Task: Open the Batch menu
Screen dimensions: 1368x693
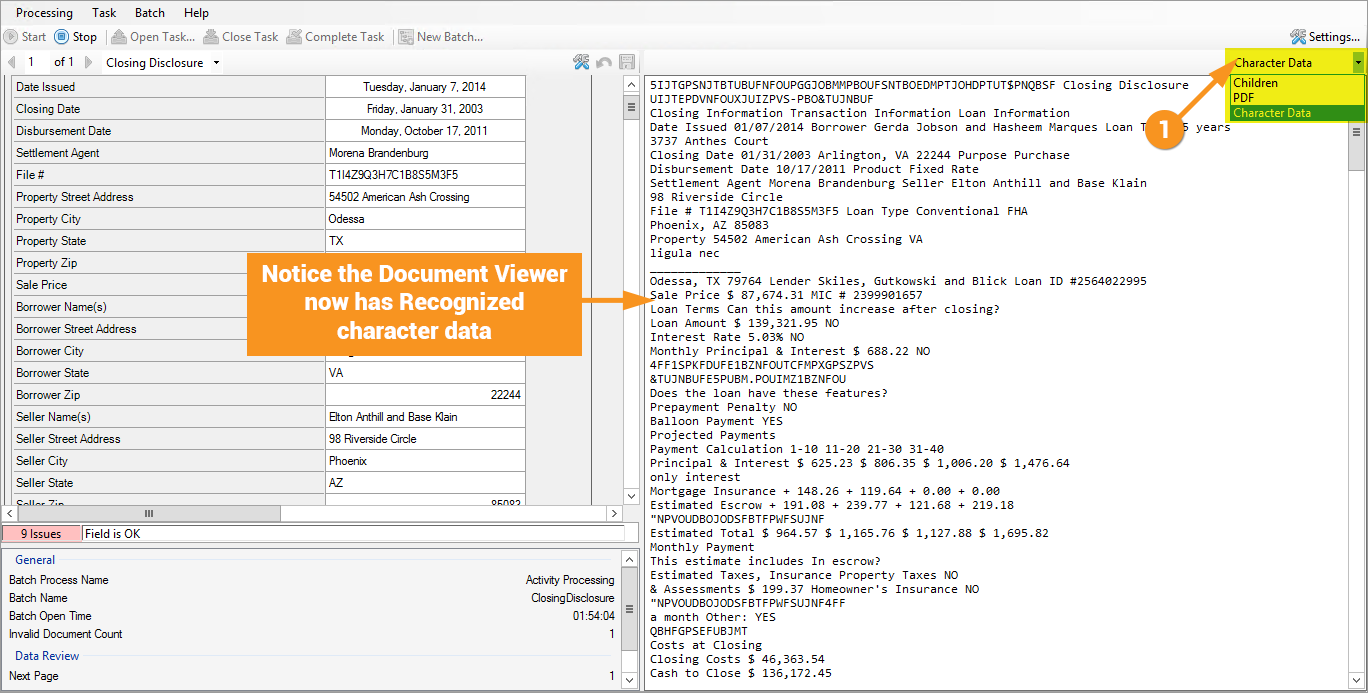Action: click(x=150, y=13)
